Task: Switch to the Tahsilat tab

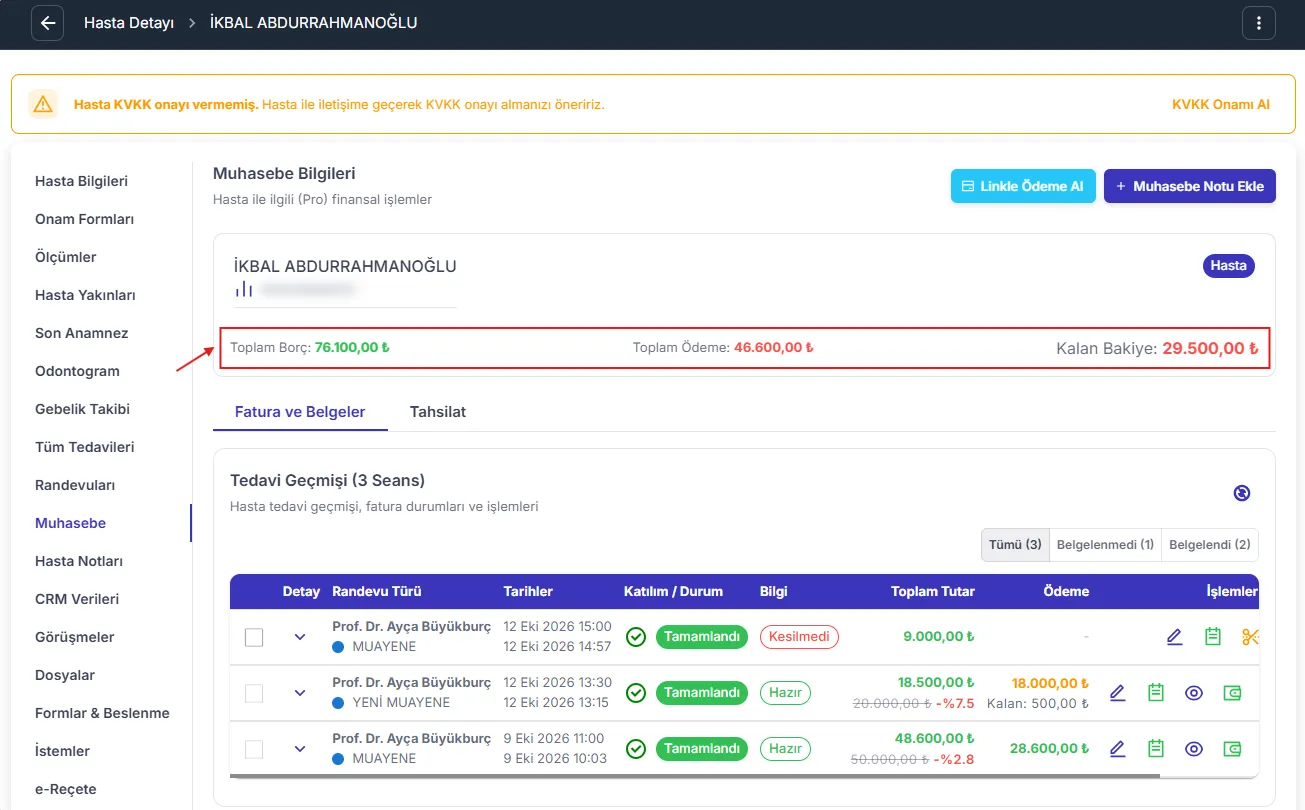Action: (438, 411)
